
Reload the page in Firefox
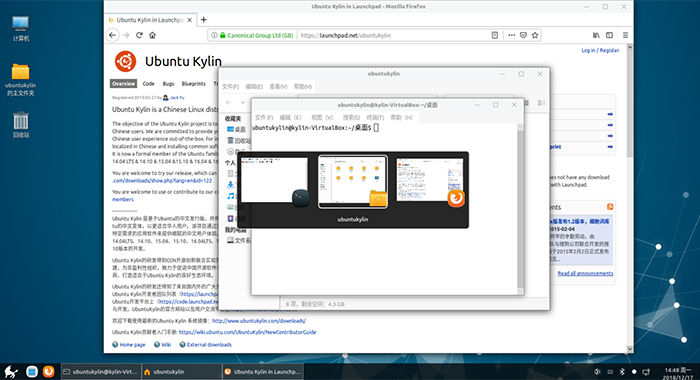(x=139, y=35)
